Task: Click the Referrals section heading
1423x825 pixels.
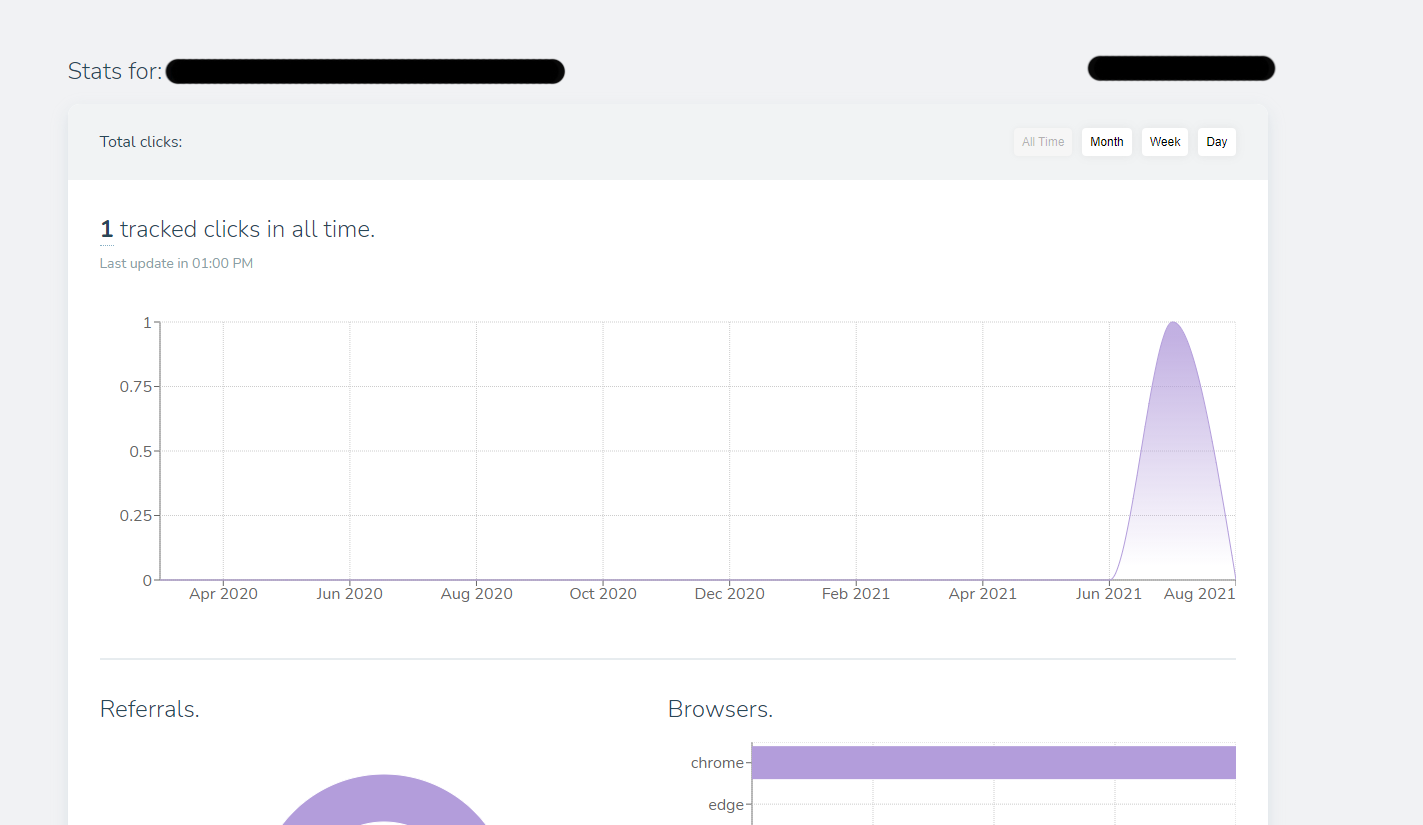Action: pyautogui.click(x=149, y=709)
